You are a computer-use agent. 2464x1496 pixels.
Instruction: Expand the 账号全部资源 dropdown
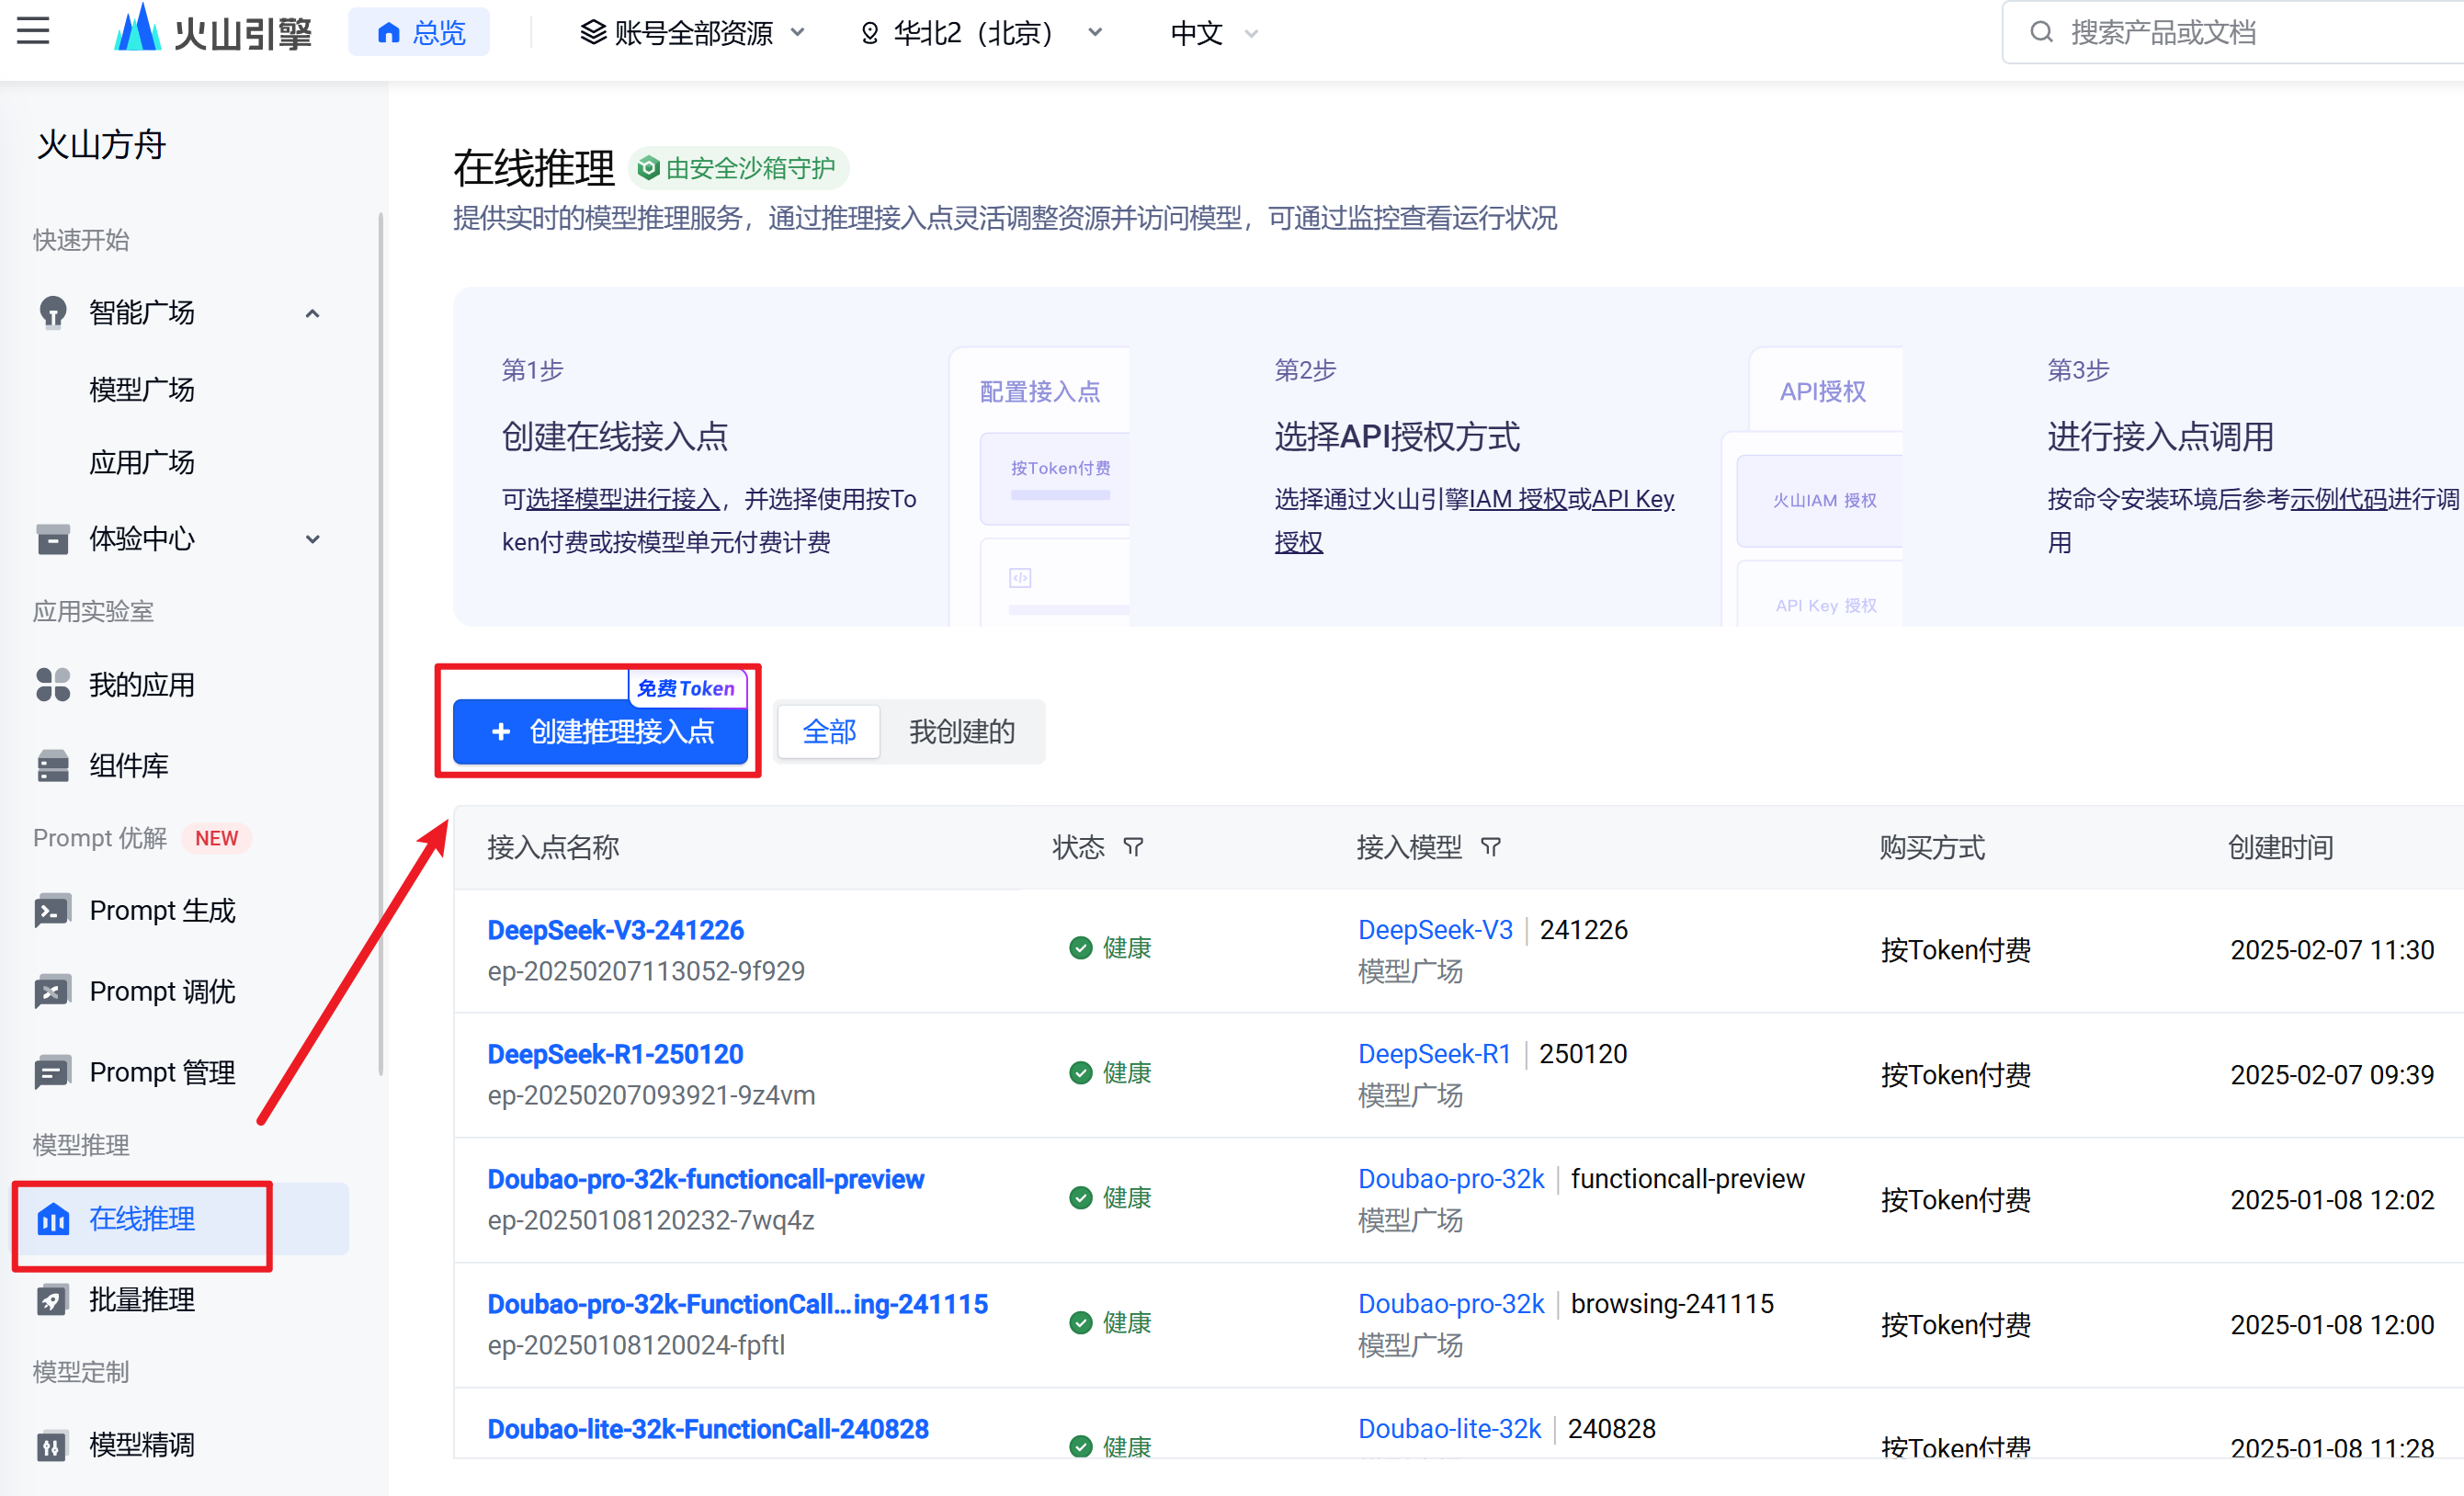pyautogui.click(x=692, y=33)
